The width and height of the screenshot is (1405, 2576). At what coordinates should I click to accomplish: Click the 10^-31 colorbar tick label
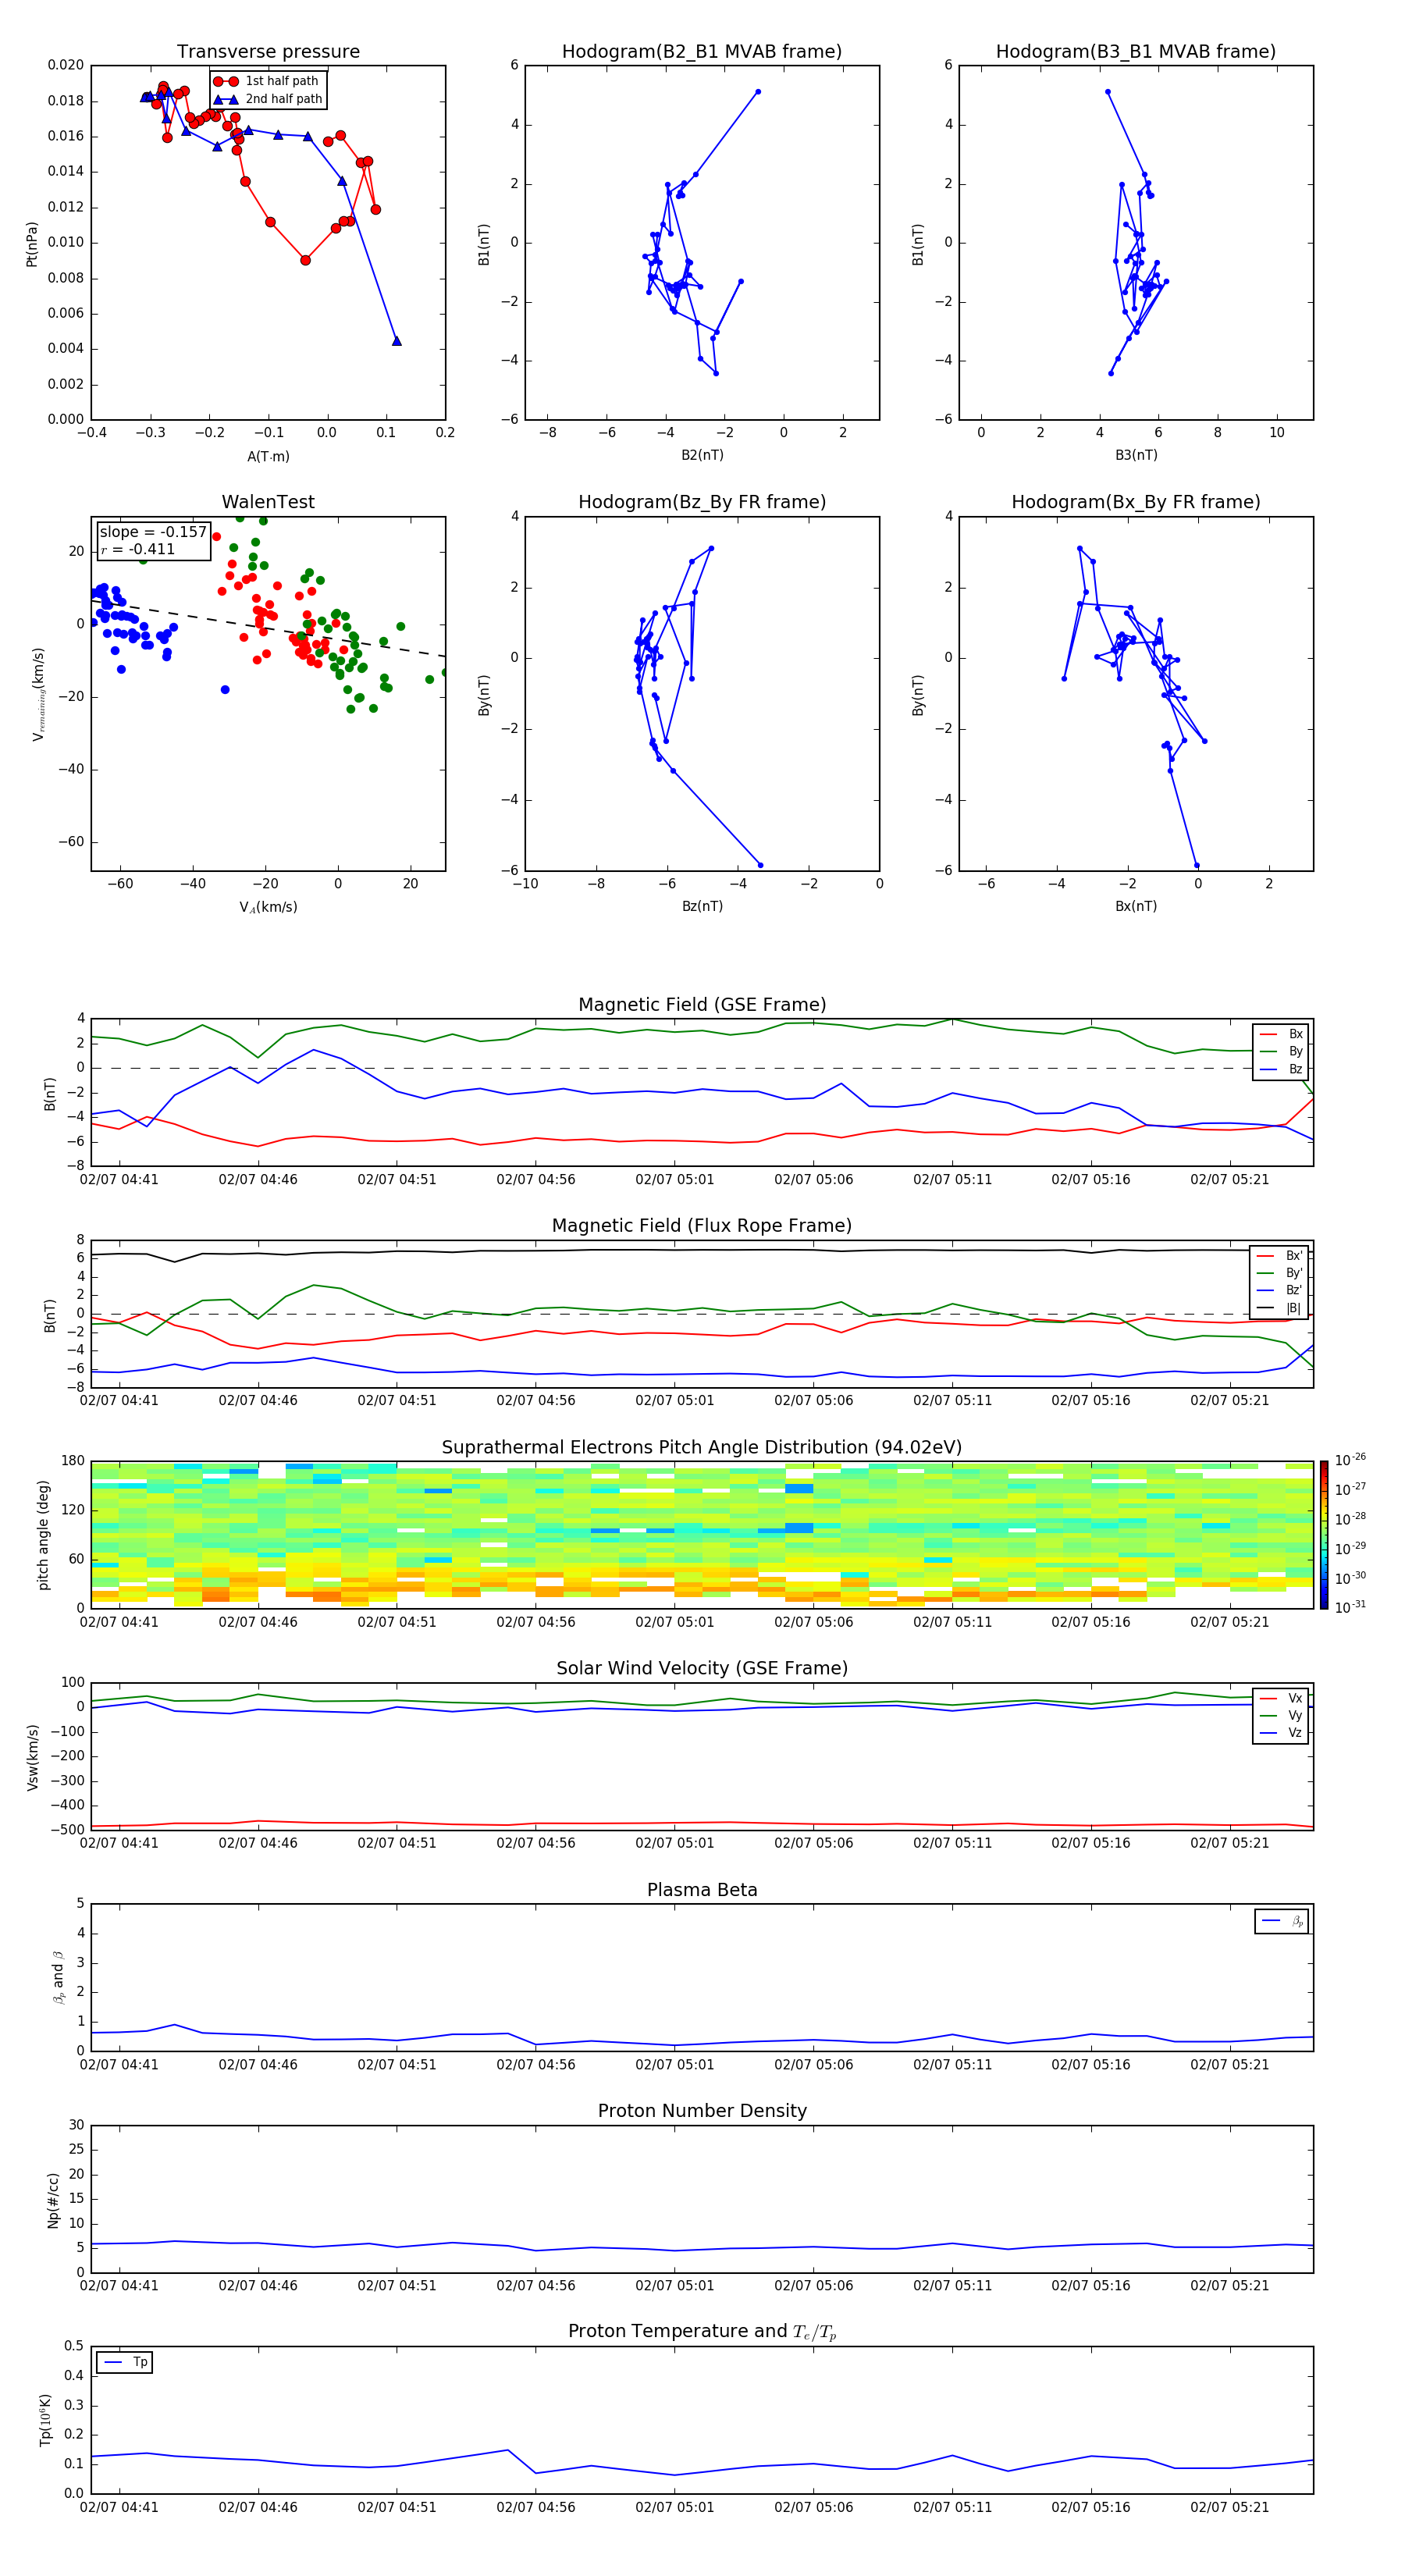1350,1607
